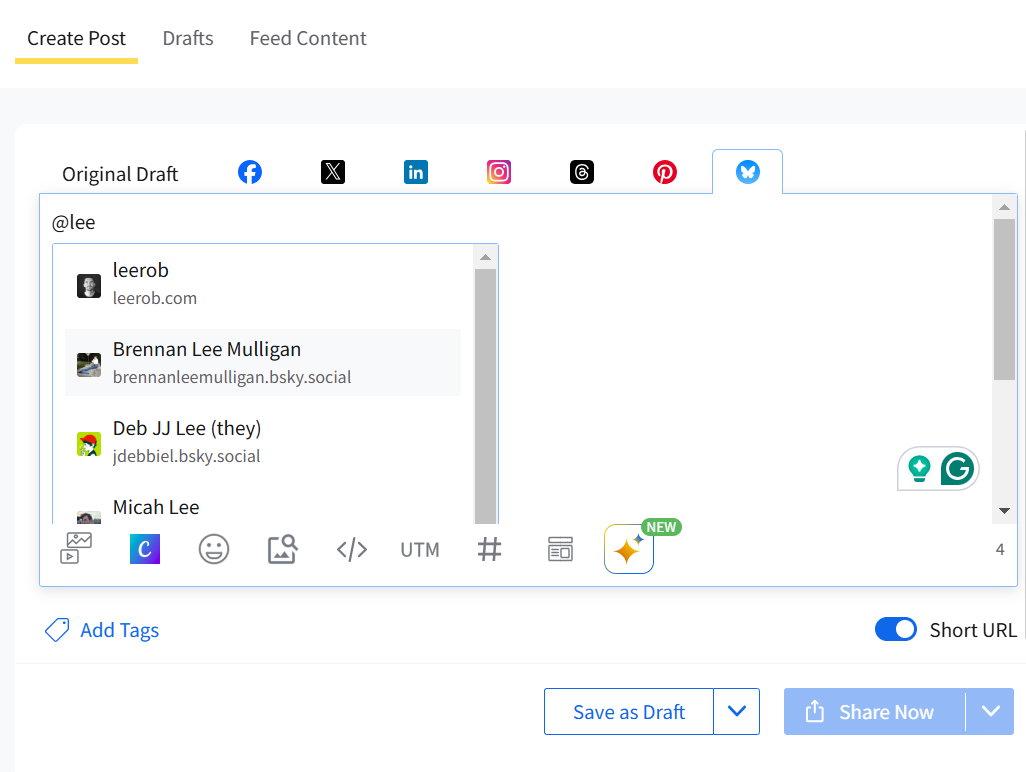Screen dimensions: 1026x772
Task: Open the media library icon in toolbar
Action: (x=76, y=549)
